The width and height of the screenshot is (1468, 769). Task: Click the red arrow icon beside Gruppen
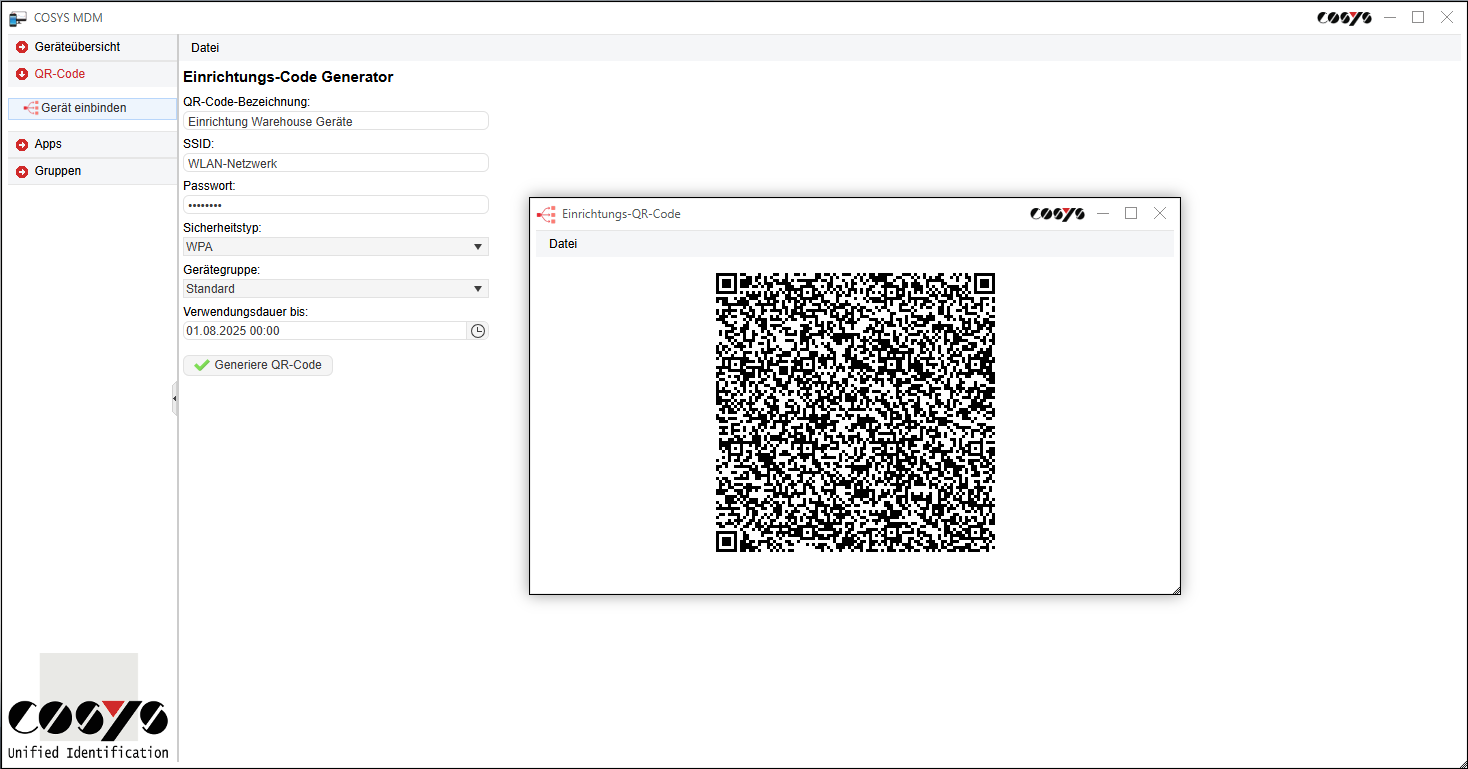(22, 172)
